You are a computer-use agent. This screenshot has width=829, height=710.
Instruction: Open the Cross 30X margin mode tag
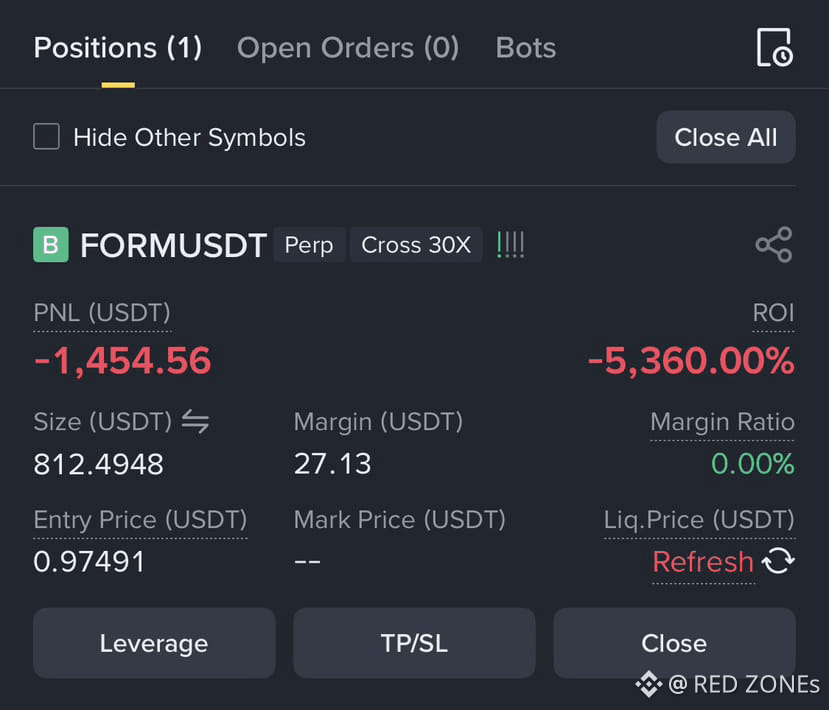pos(416,245)
